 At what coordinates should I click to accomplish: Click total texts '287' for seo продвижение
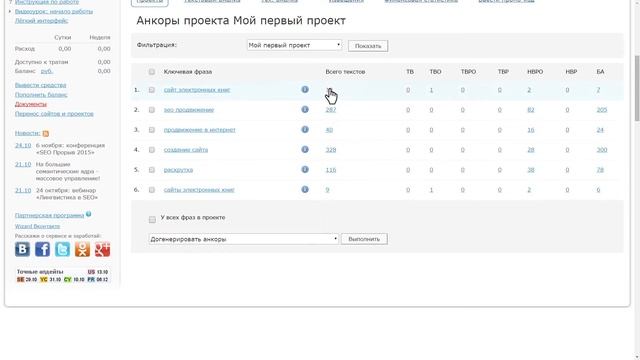[x=331, y=110]
